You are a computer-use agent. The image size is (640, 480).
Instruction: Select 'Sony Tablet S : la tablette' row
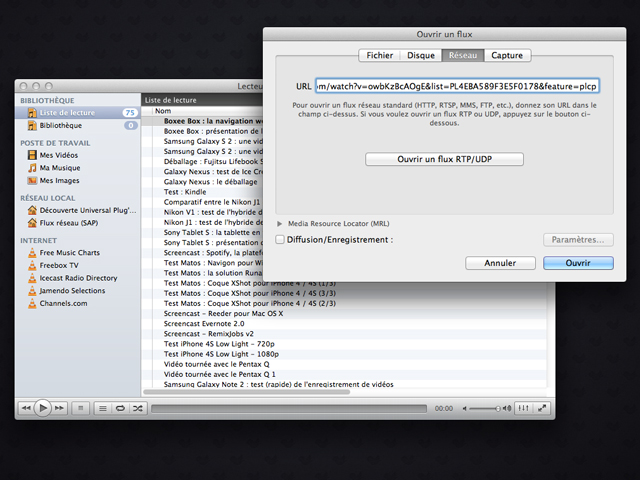202,232
